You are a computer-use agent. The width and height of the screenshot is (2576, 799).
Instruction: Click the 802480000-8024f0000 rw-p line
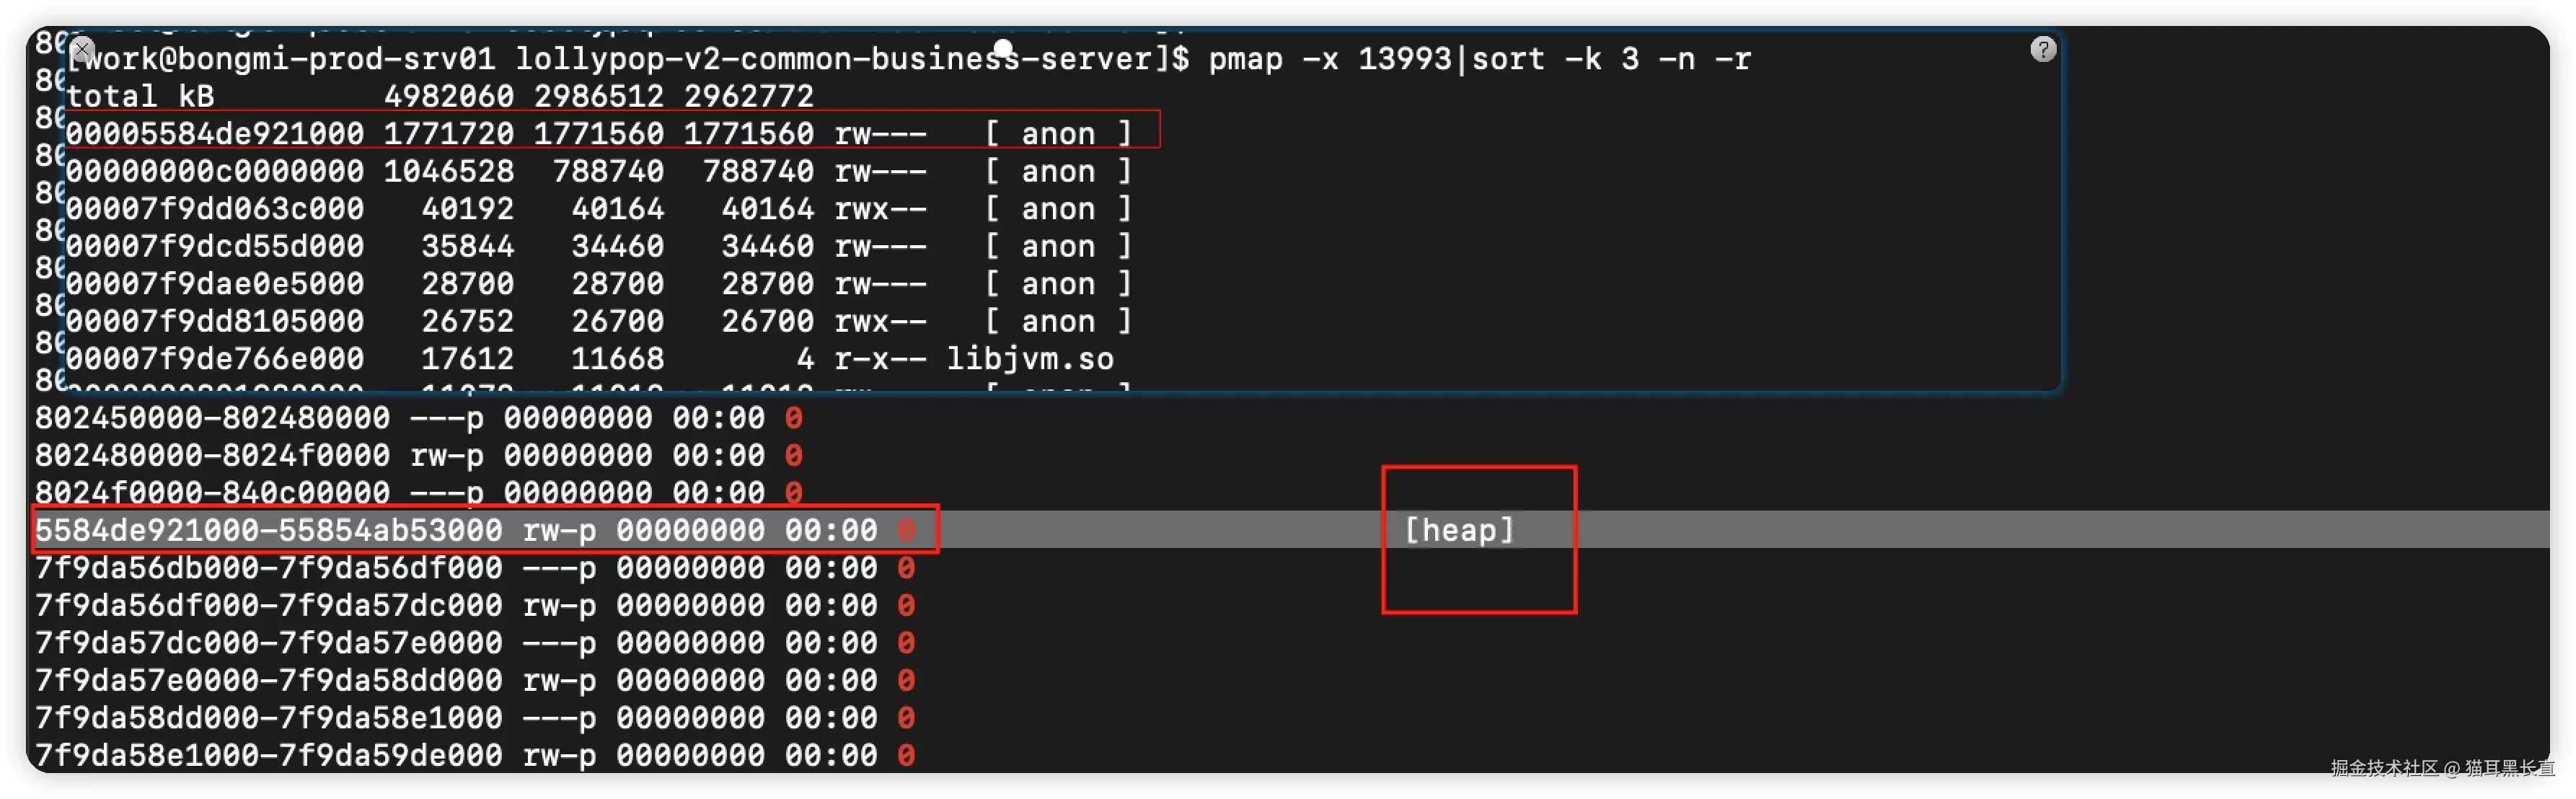[x=419, y=455]
